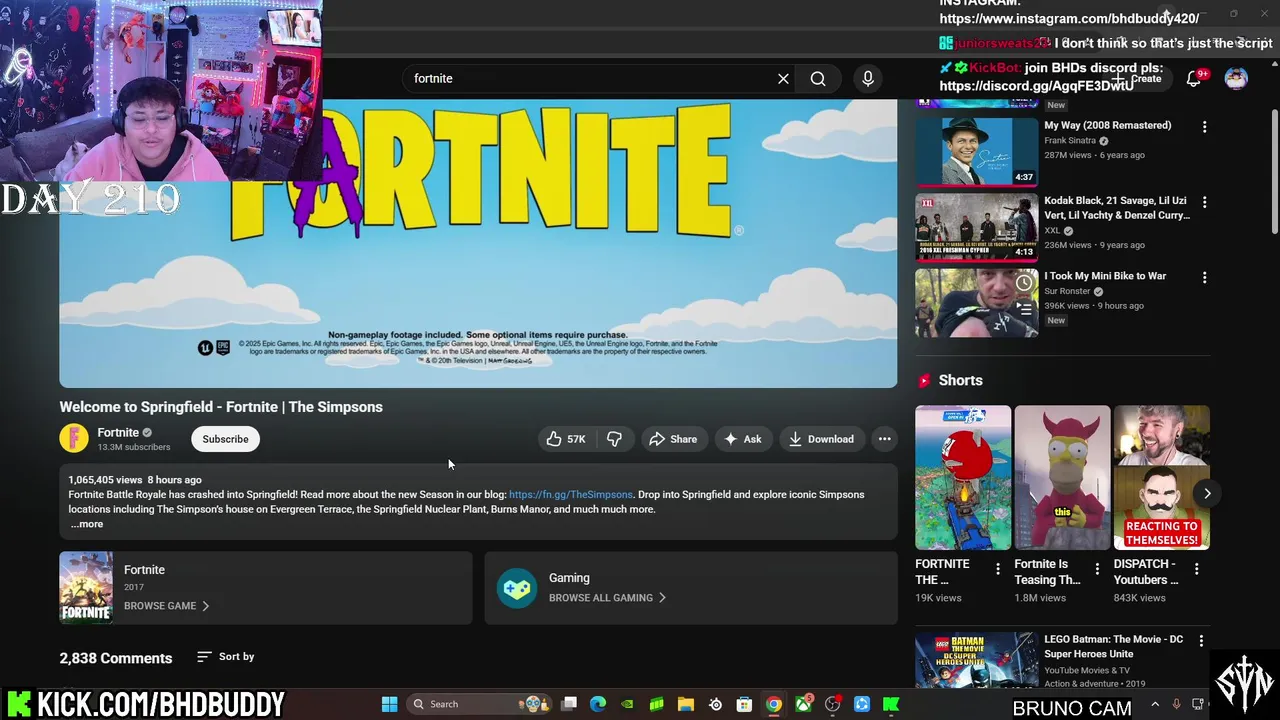
Task: Open options for DISPATCH short
Action: [1197, 568]
